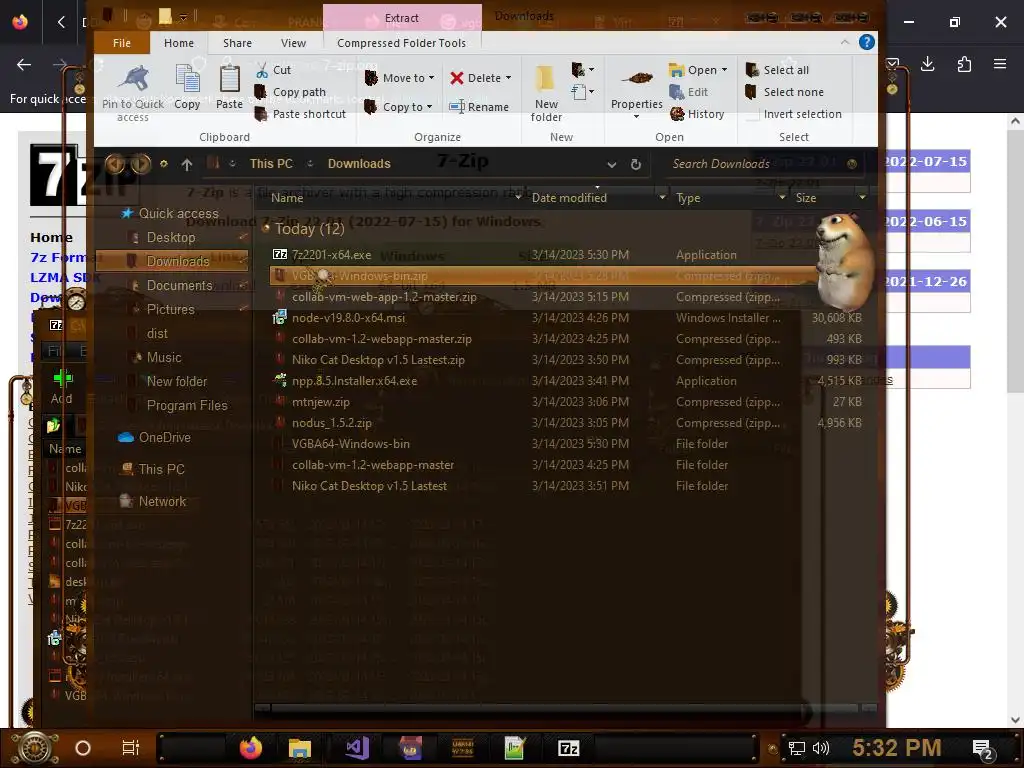This screenshot has height=768, width=1024.
Task: Click Invert selection
Action: [x=793, y=114]
